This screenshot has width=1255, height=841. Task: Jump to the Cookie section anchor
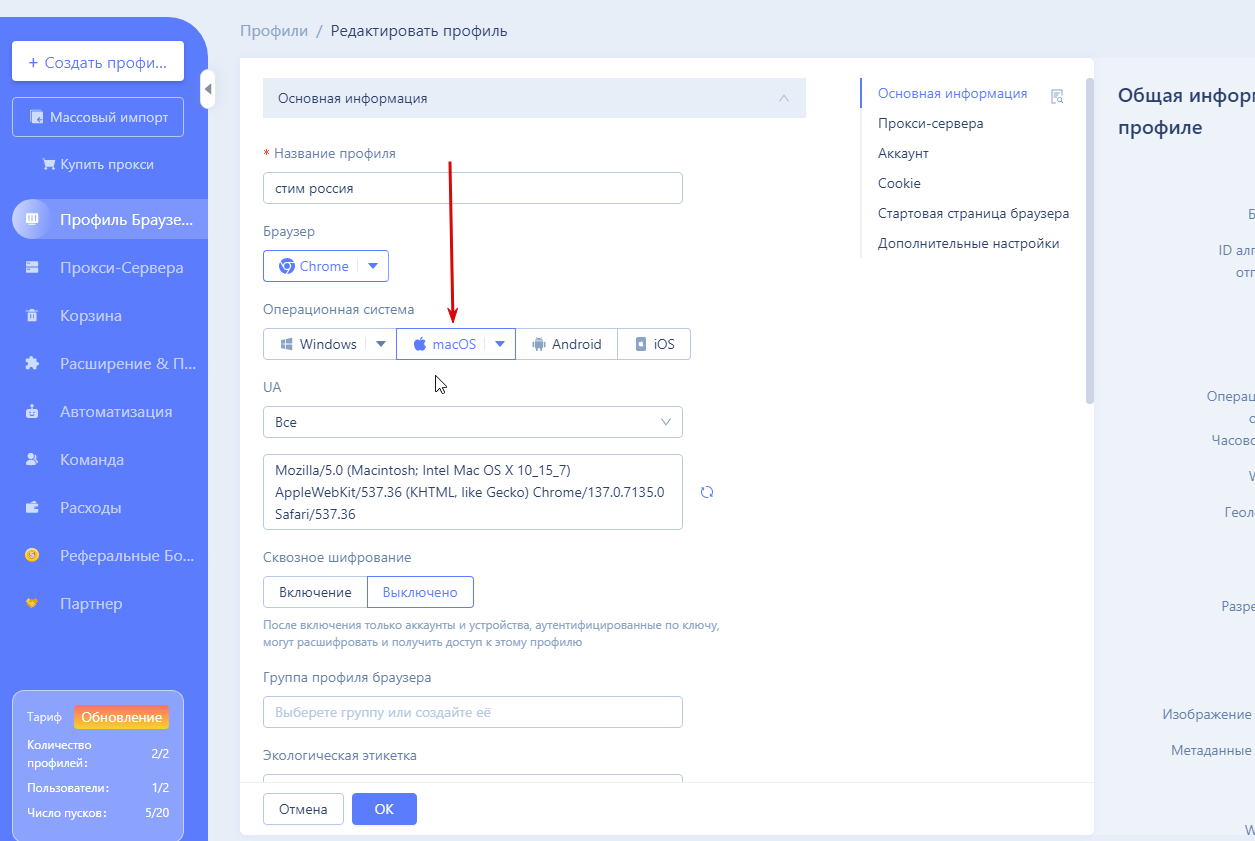[x=899, y=184]
